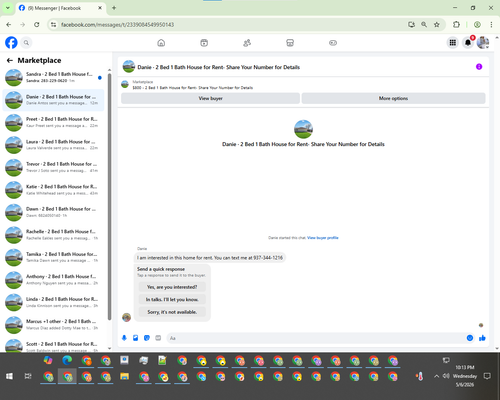Click the conversation list scrollbar
This screenshot has width=500, height=400.
click(109, 197)
